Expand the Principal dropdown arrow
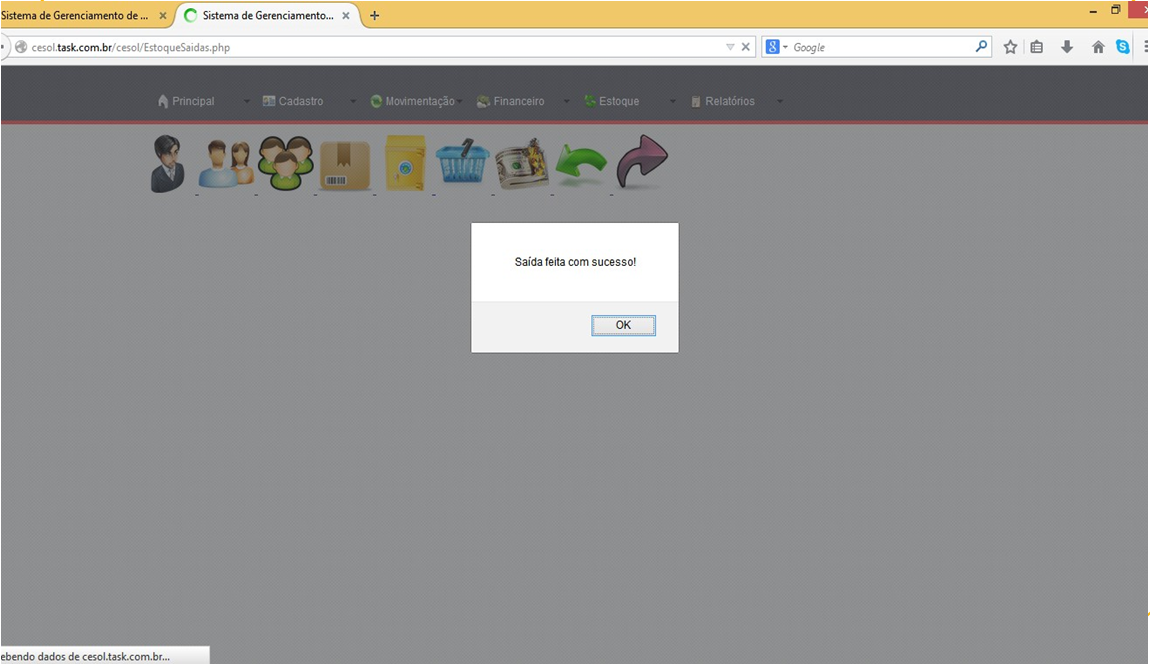This screenshot has width=1150, height=664. coord(247,101)
